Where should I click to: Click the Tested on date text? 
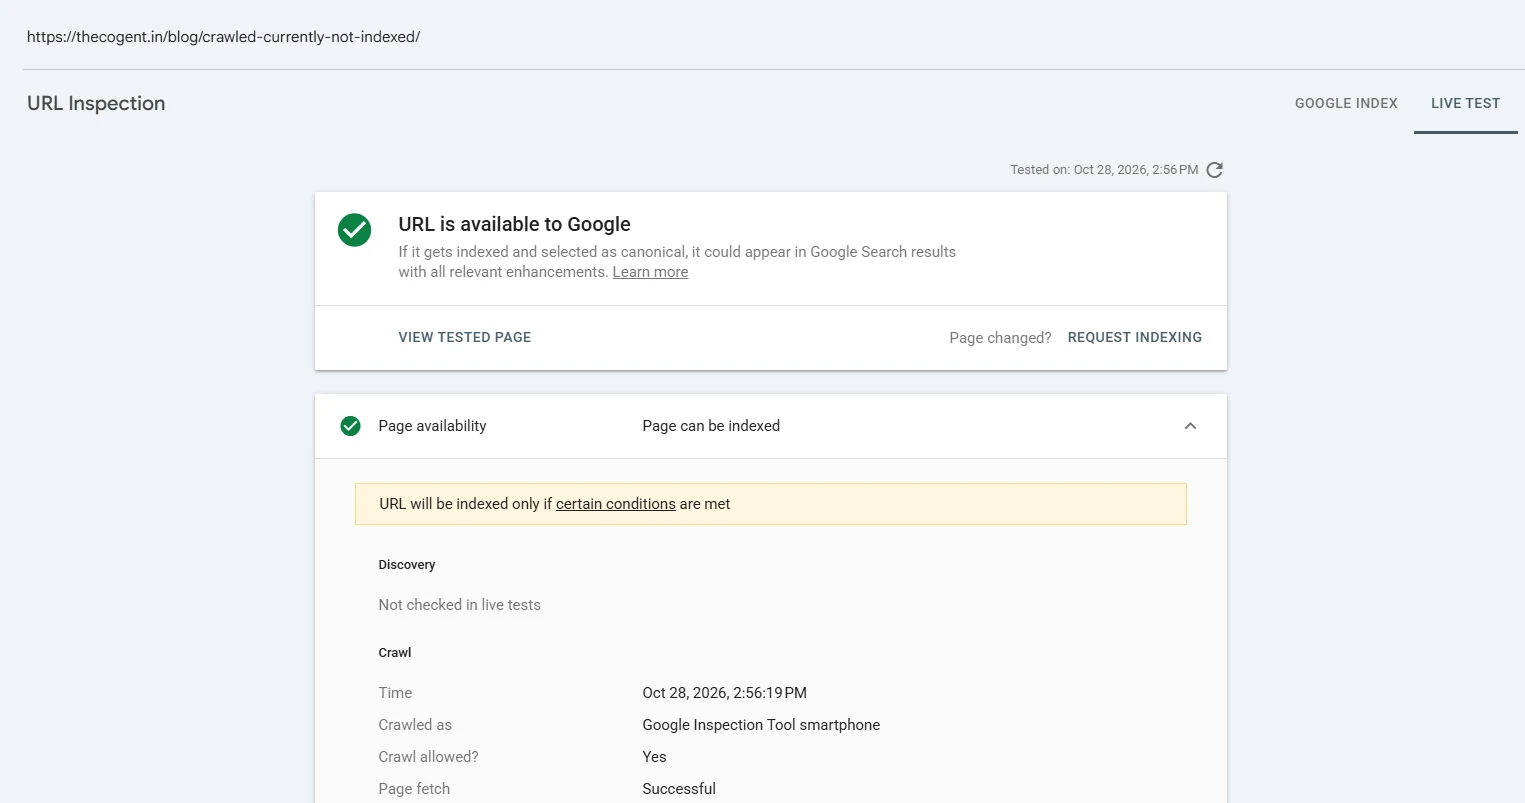click(x=1104, y=170)
